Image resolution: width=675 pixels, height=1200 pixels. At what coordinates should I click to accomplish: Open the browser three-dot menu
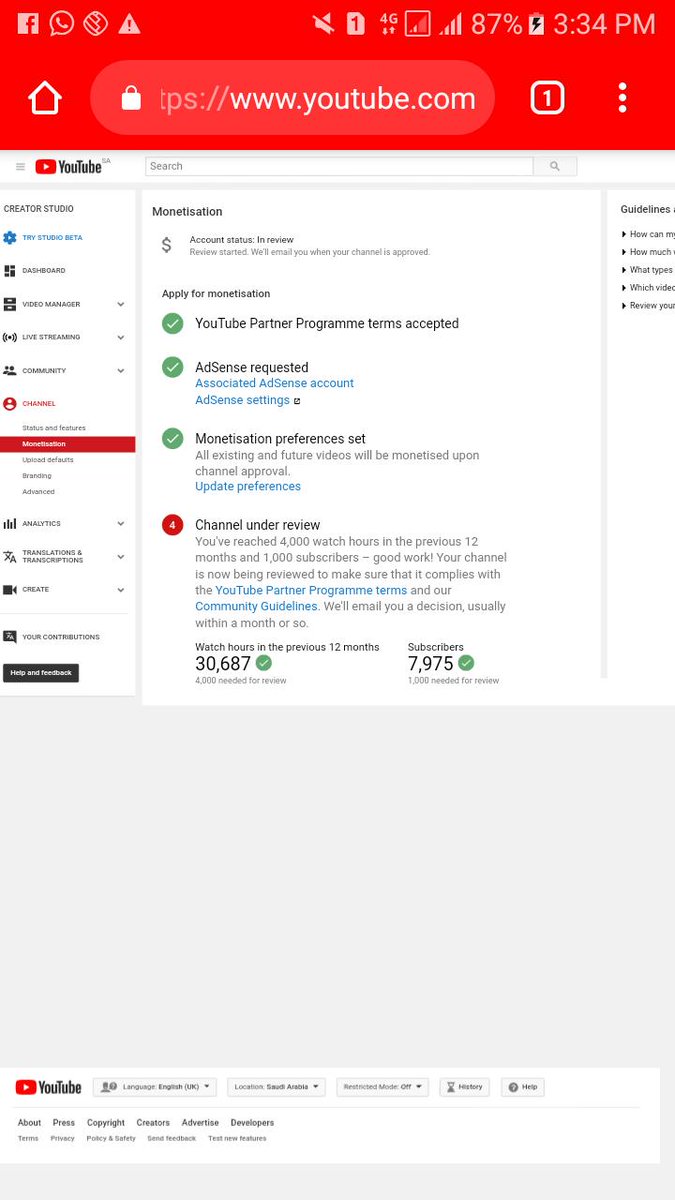[622, 98]
